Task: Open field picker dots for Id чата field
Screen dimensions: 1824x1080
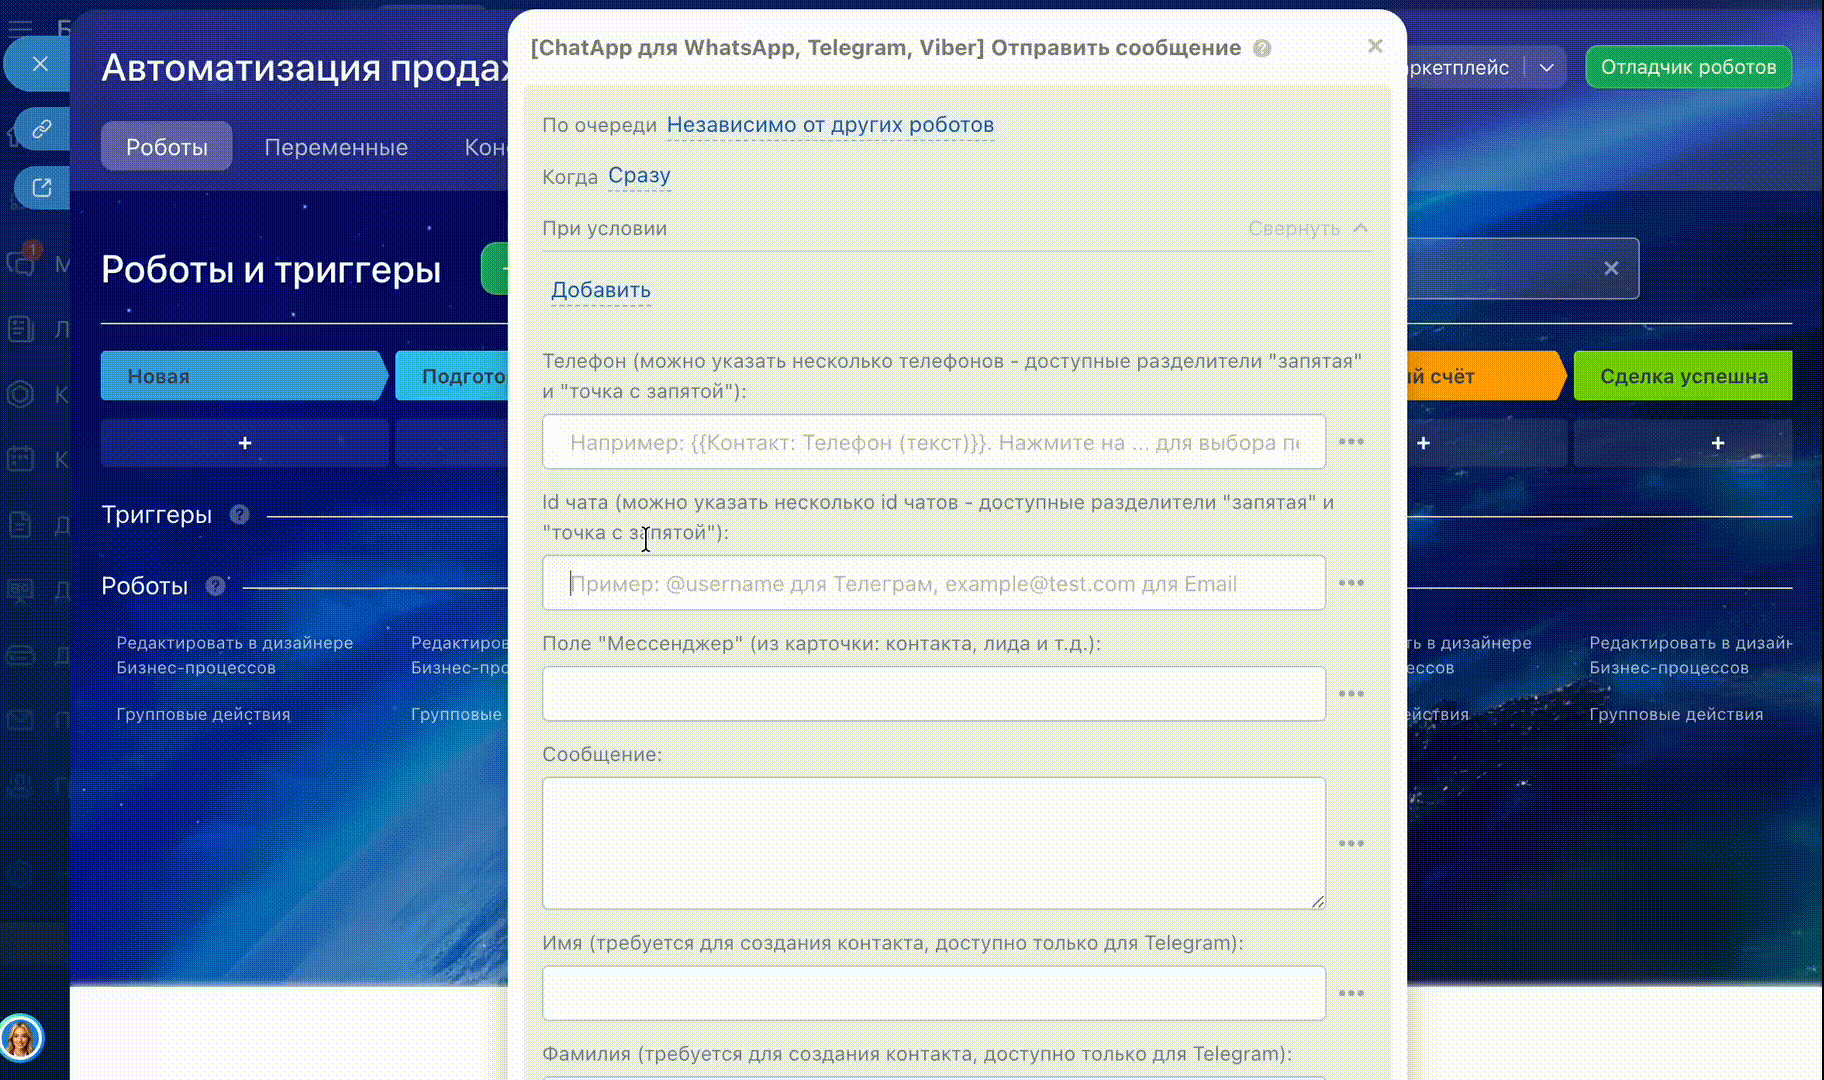Action: coord(1351,583)
